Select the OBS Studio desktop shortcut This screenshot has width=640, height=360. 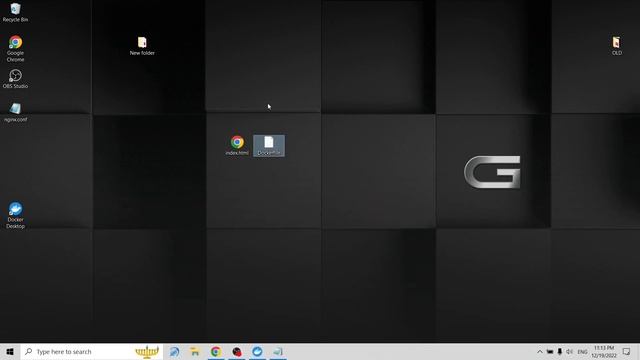coord(15,79)
